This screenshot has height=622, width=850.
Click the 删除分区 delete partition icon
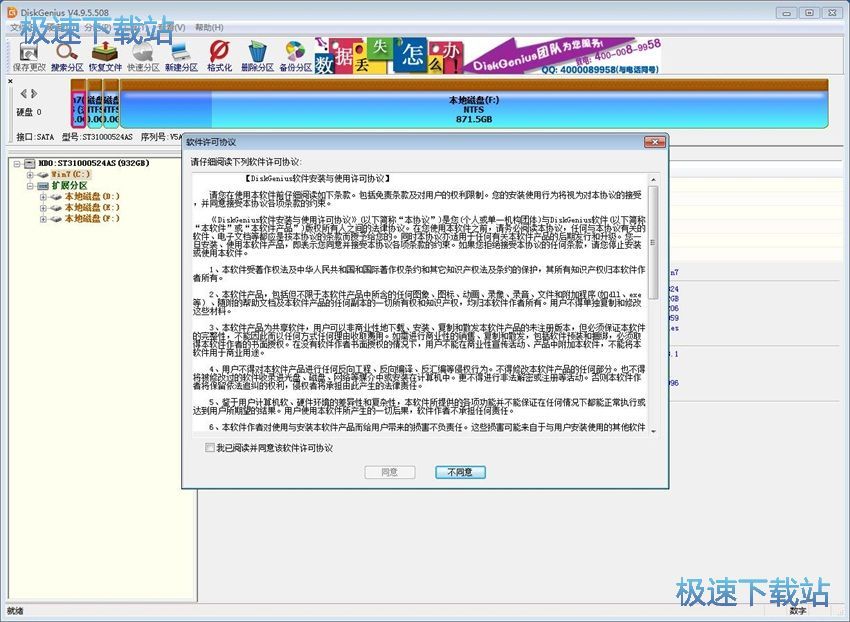tap(257, 56)
